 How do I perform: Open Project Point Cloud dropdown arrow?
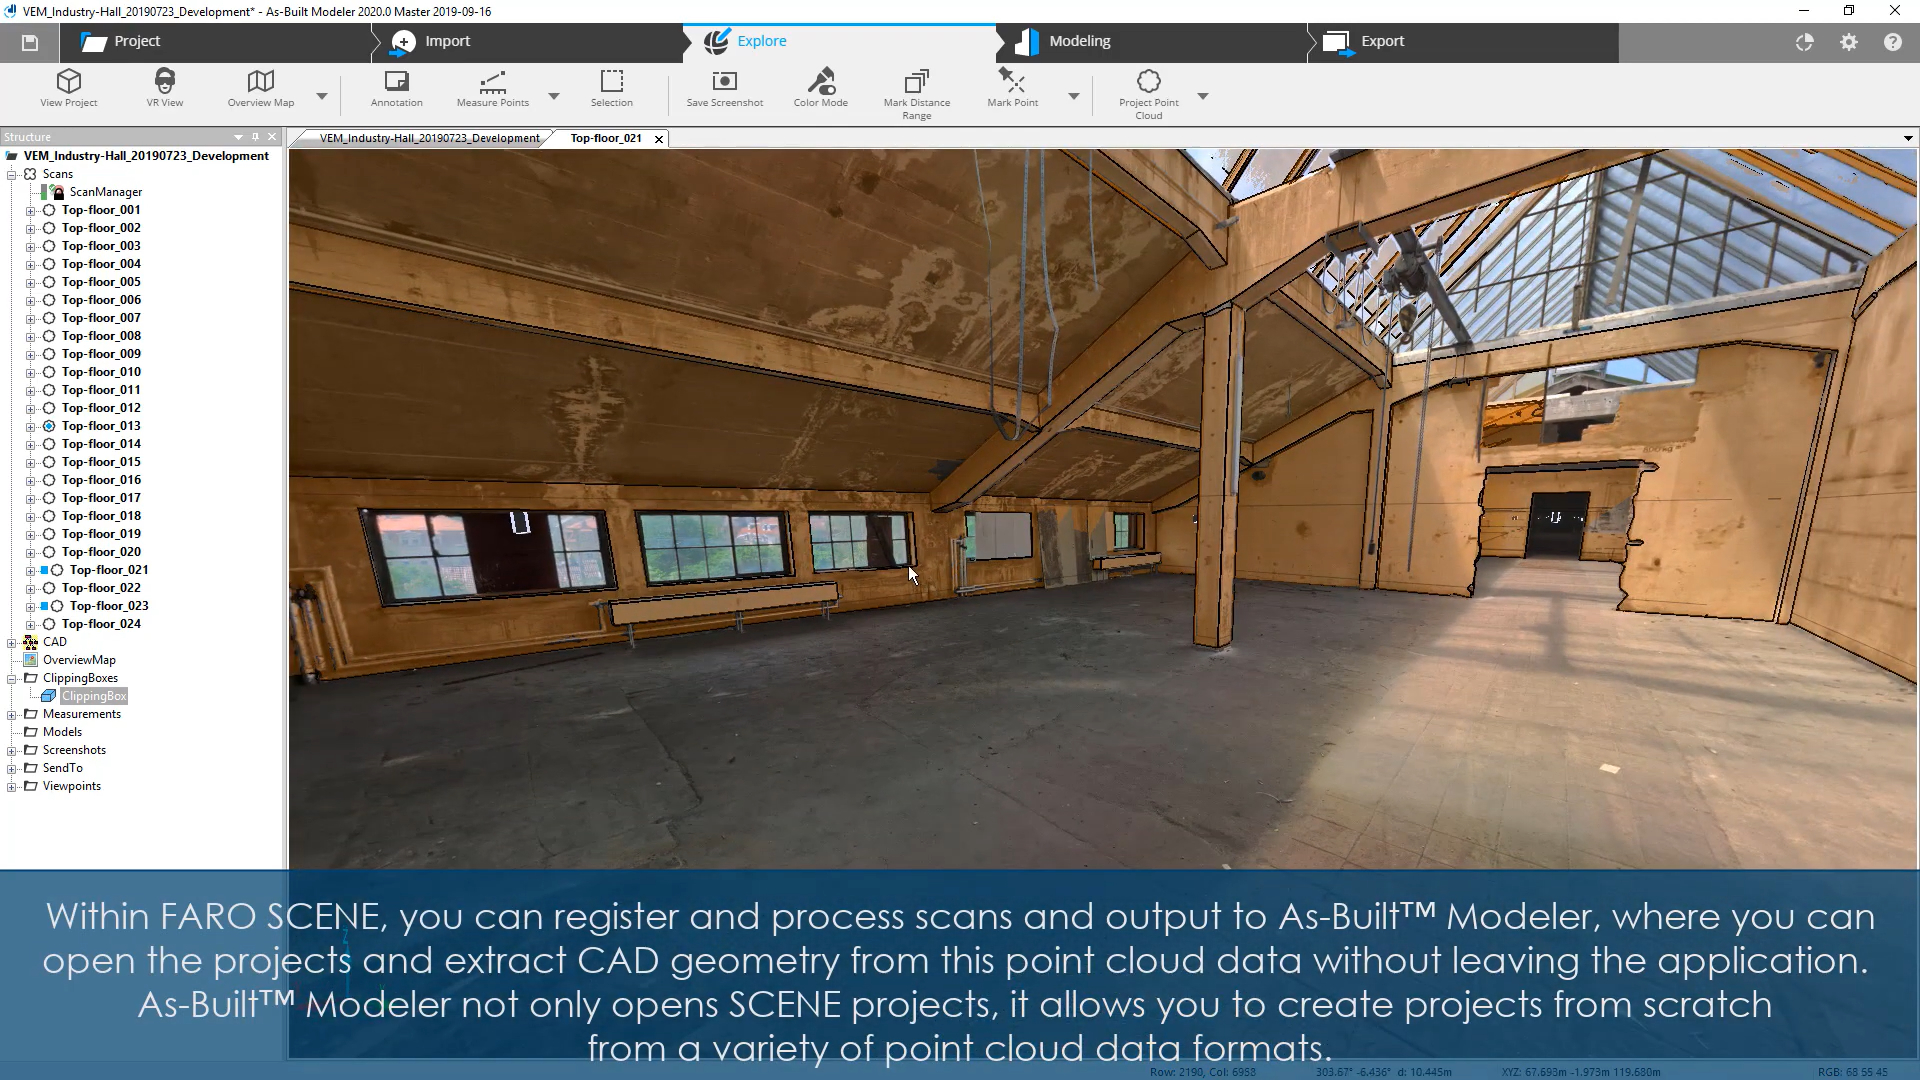1202,96
